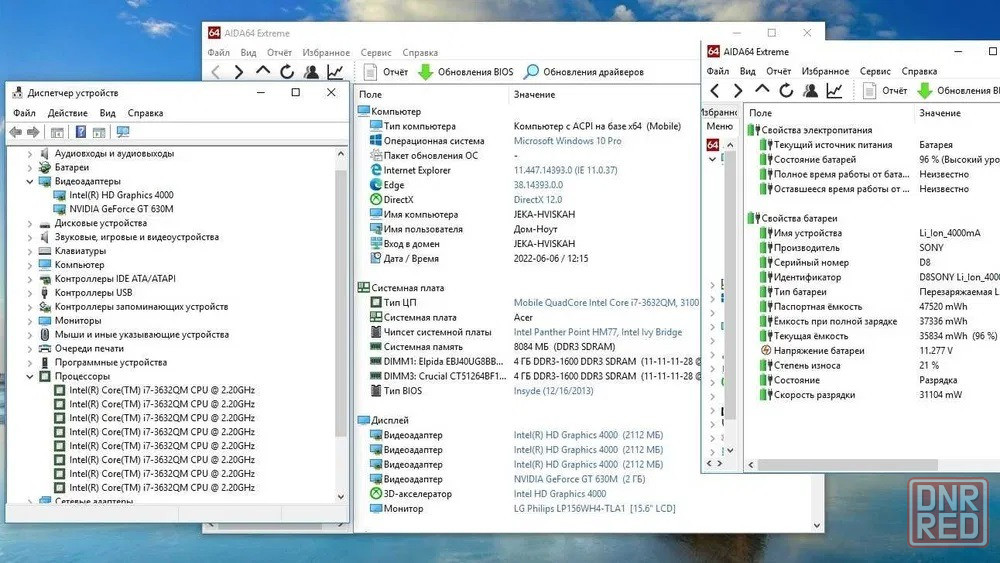
Task: Select Программные устройства in Device Manager
Action: (x=111, y=363)
